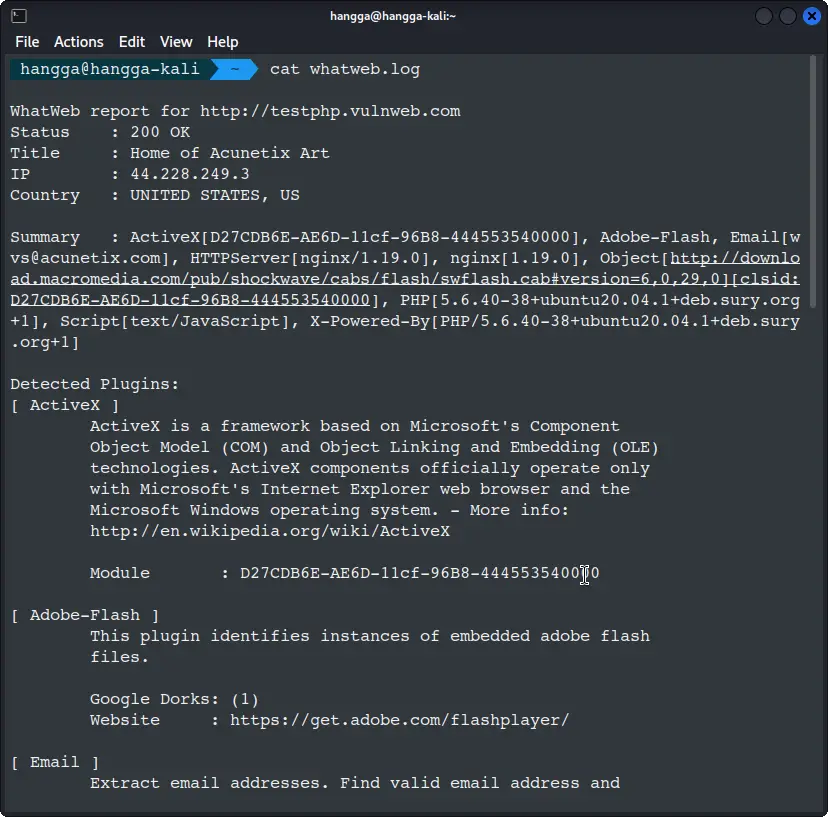
Task: Click the 'cat whatweb.log' command text
Action: tap(345, 69)
